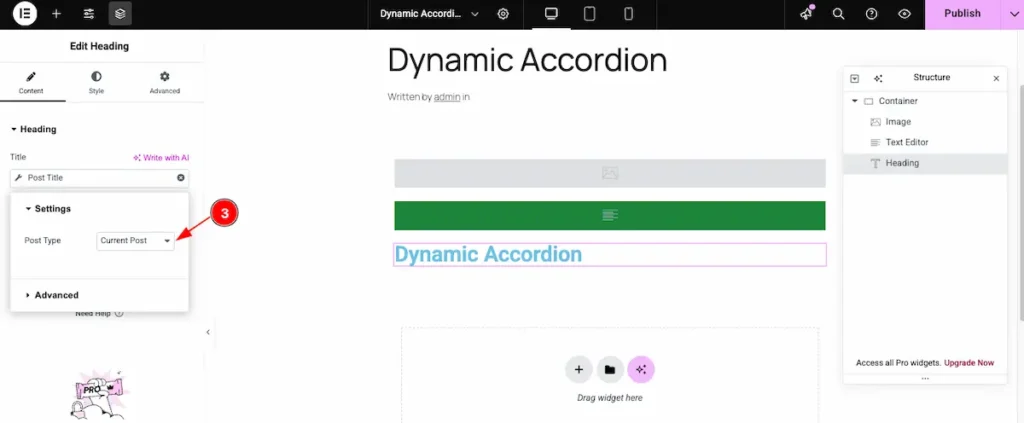Expand the Advanced section in popup
This screenshot has height=423, width=1024.
(x=56, y=295)
